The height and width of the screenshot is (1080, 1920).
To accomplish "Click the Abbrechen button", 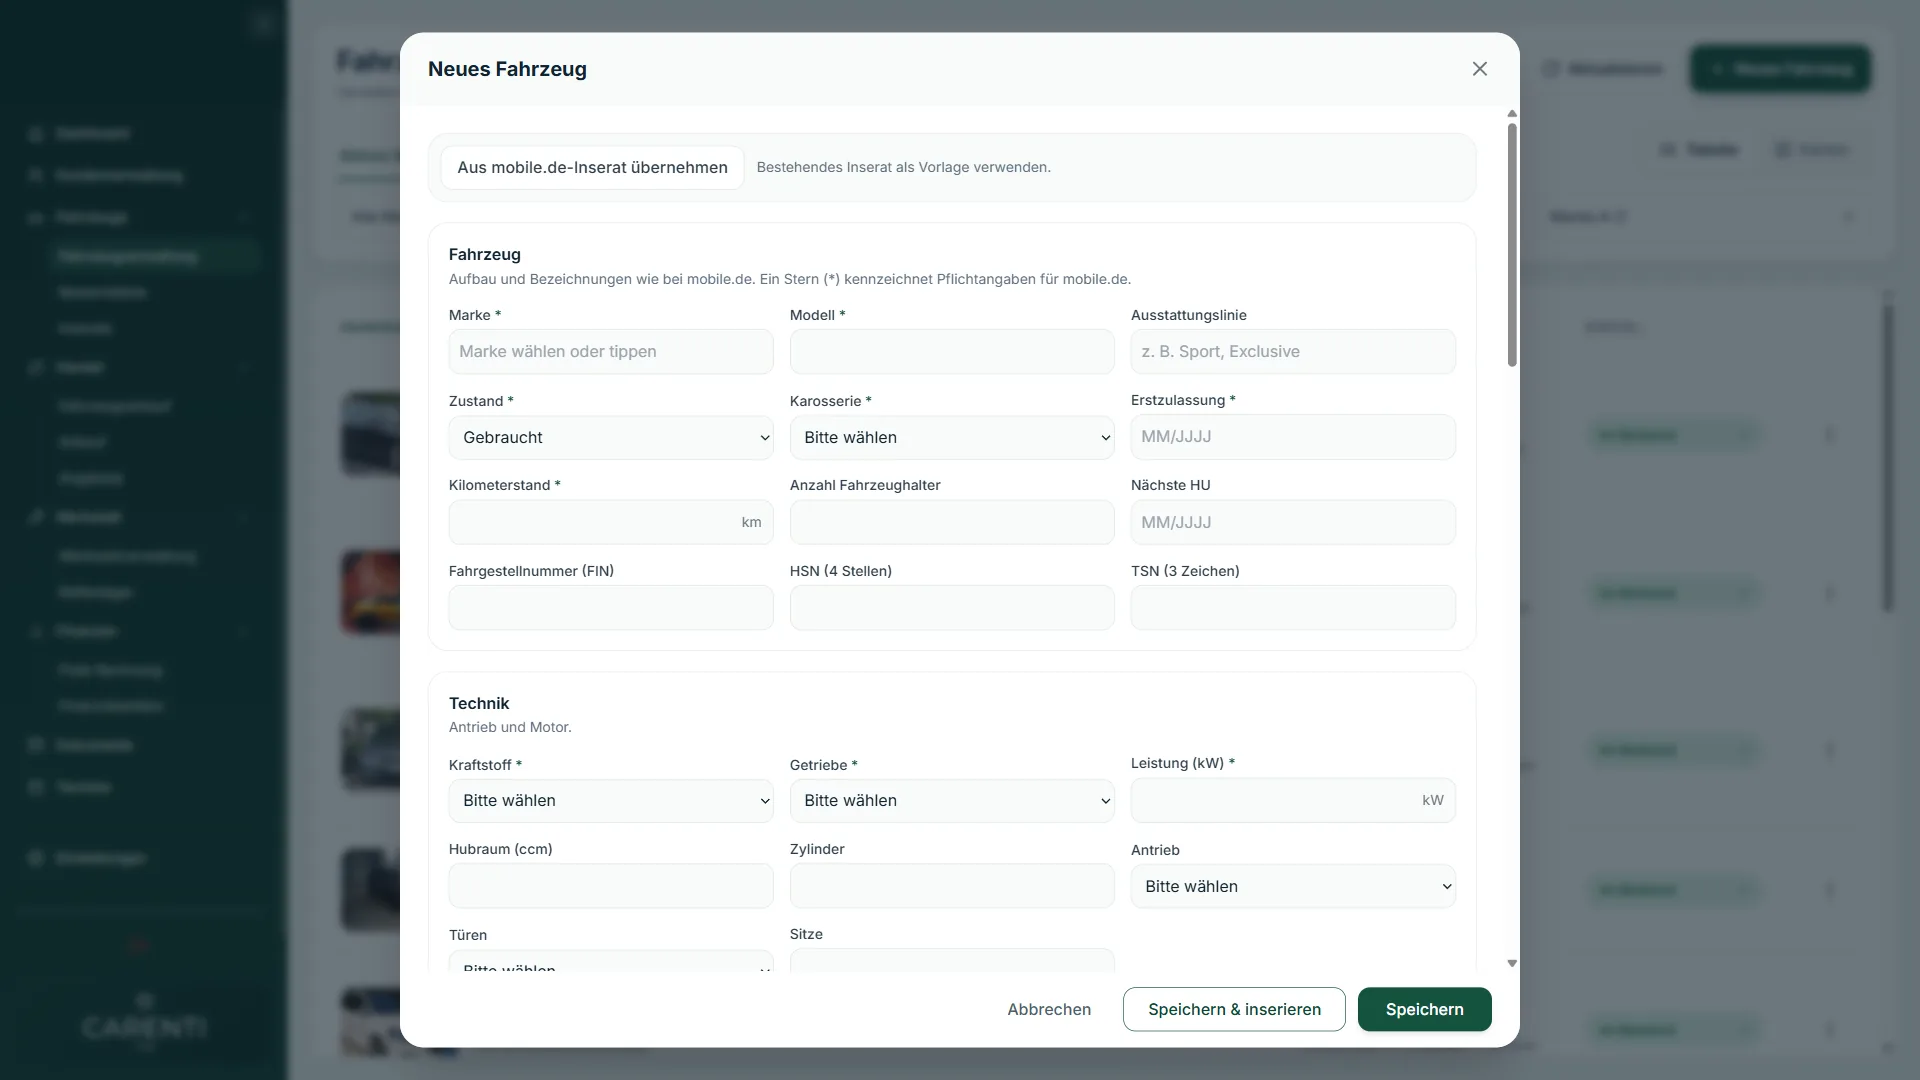I will 1049,1010.
